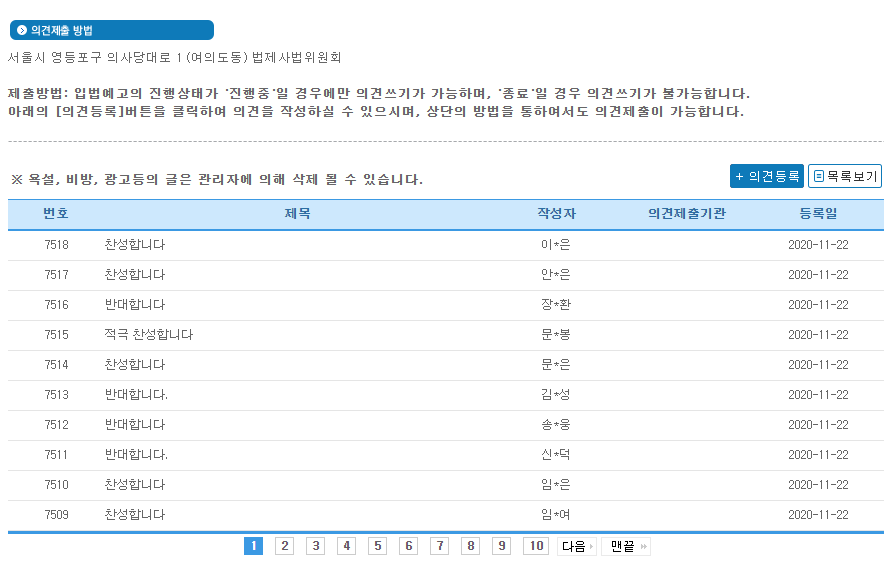The height and width of the screenshot is (569, 884).
Task: Click the 의견제출기관 column header
Action: 687,213
